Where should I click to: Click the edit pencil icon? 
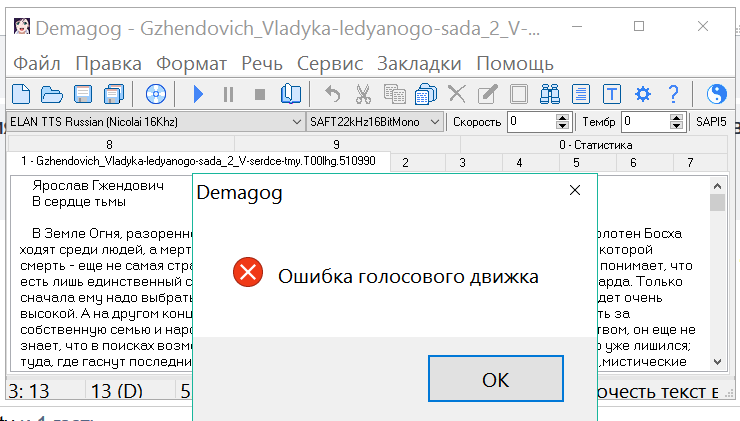coord(488,94)
